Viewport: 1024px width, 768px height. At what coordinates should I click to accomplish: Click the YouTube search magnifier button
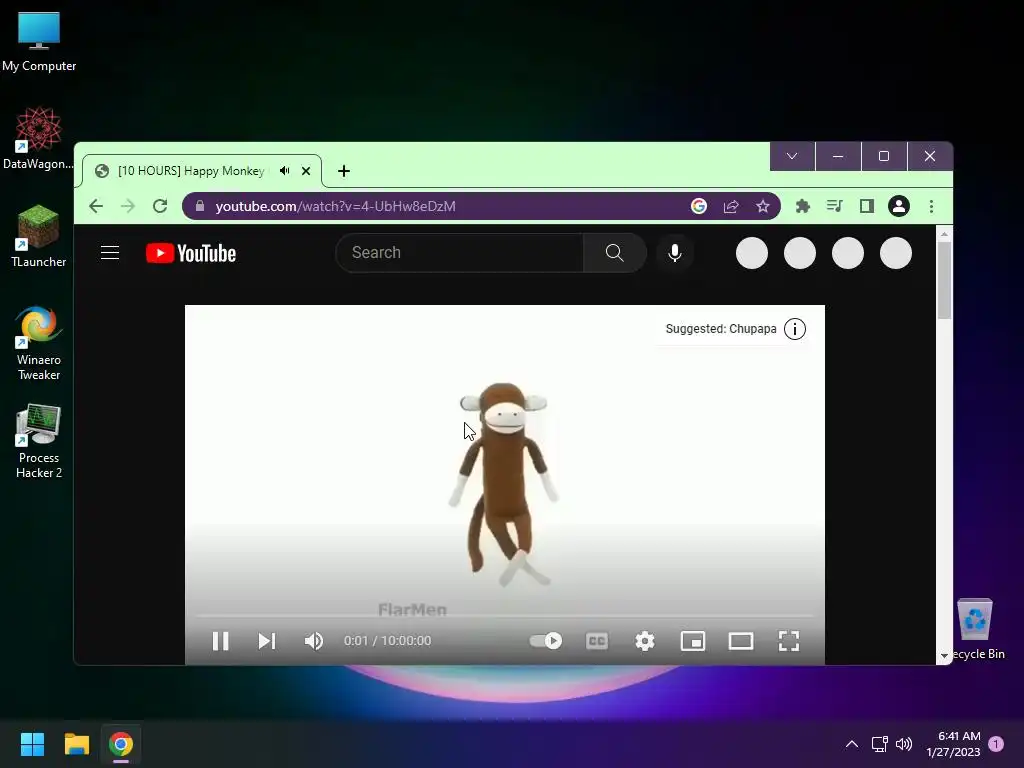coord(615,253)
